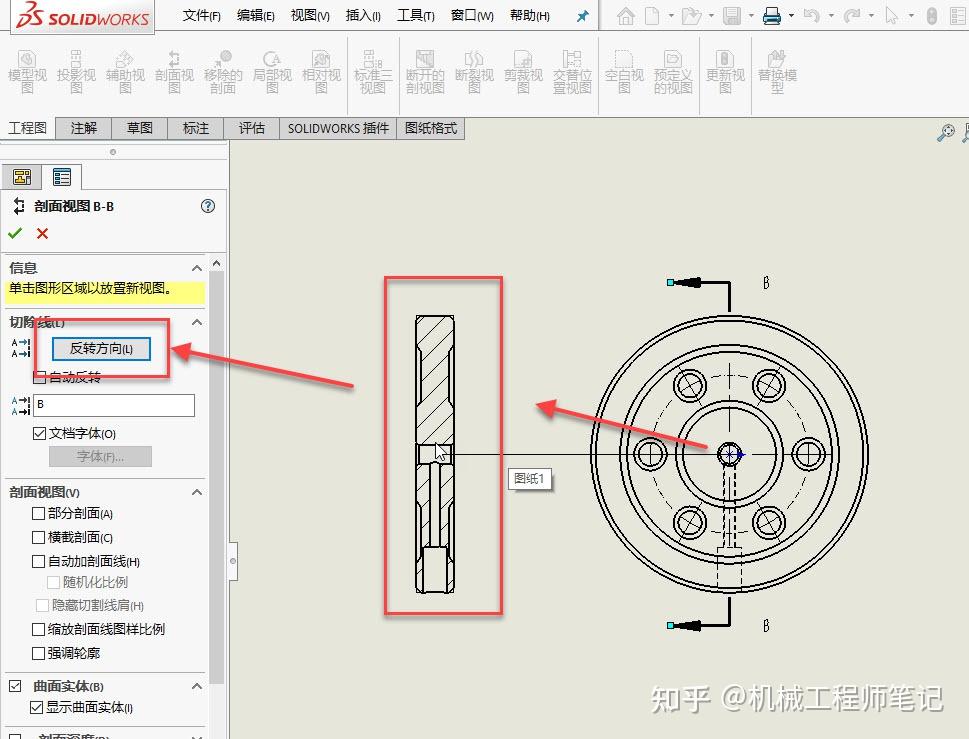Click the Print icon
This screenshot has width=969, height=739.
(x=771, y=15)
